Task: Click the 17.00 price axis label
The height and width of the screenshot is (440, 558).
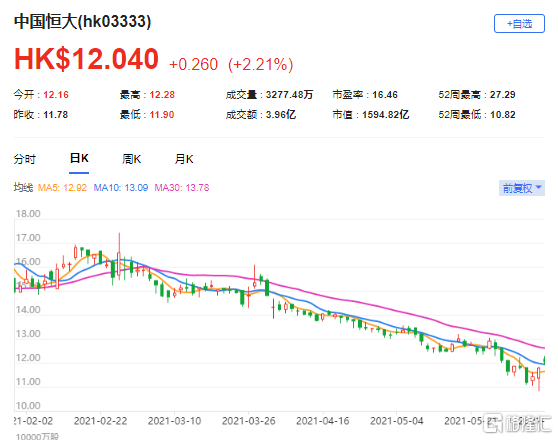Action: (x=28, y=238)
